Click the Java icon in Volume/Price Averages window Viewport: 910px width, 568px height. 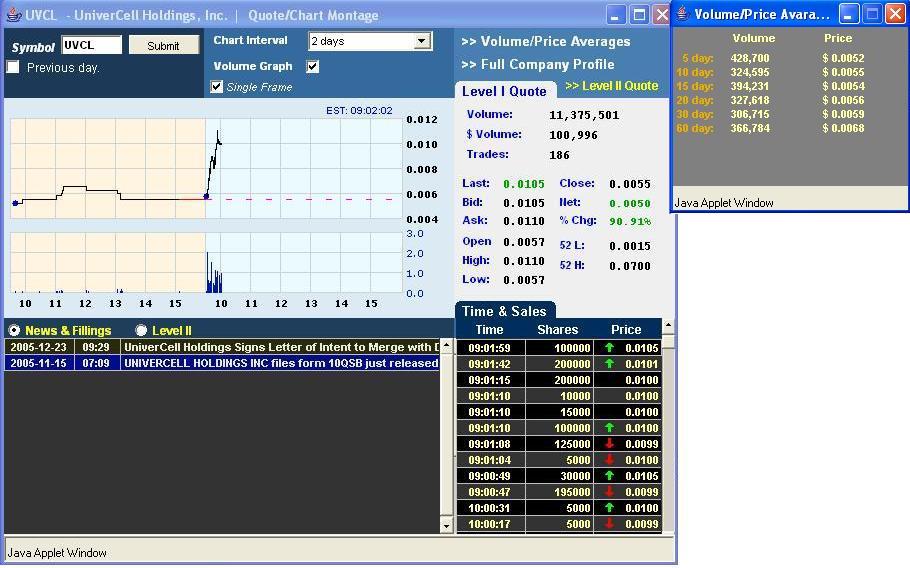click(x=682, y=13)
